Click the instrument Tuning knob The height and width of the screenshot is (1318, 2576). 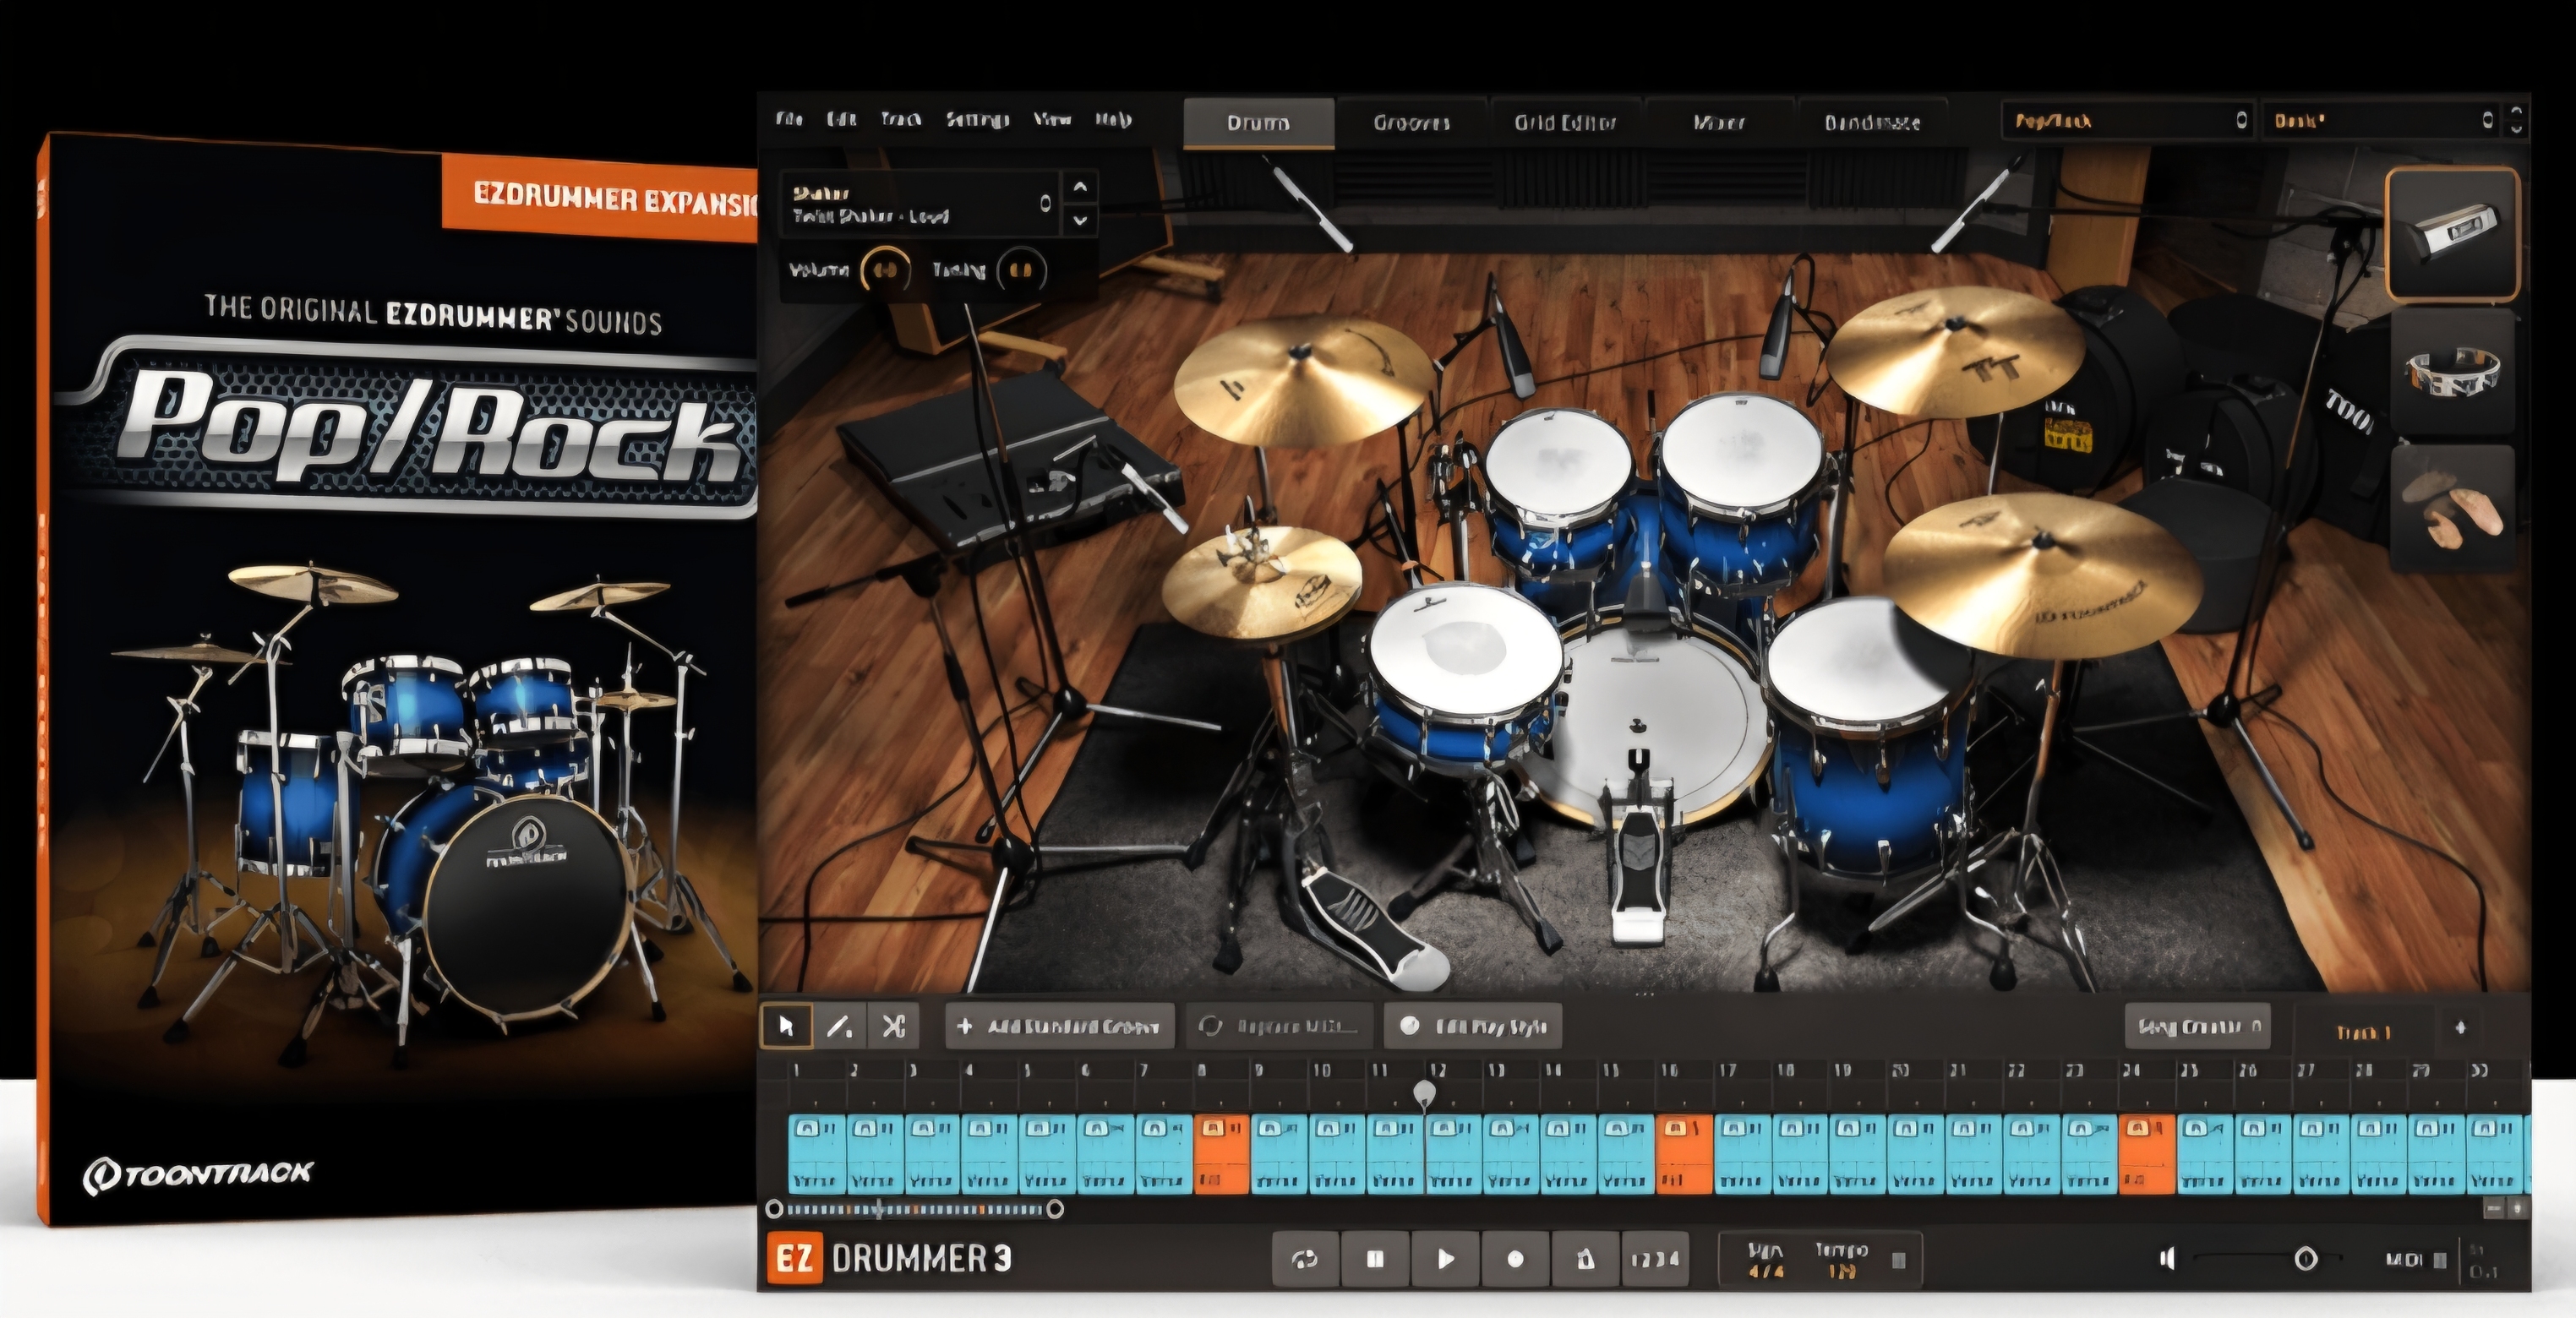1020,270
